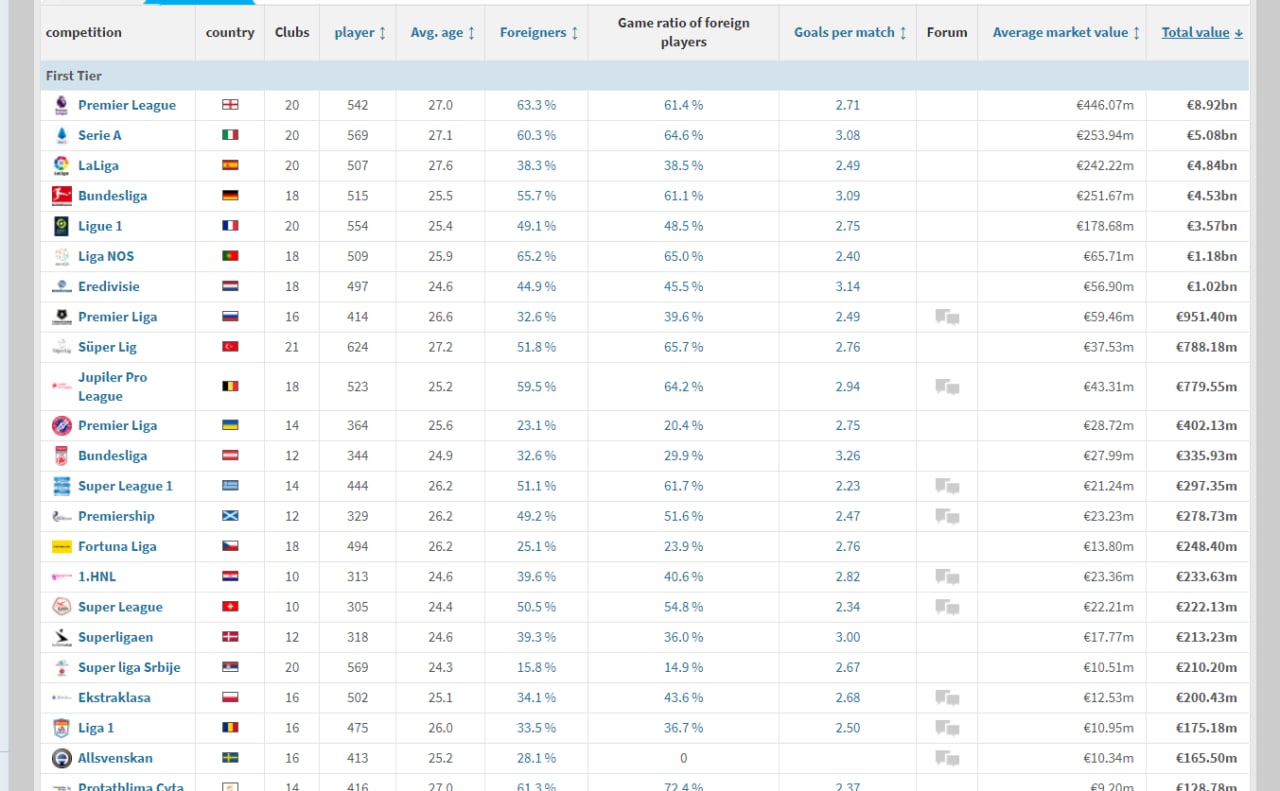Image resolution: width=1280 pixels, height=791 pixels.
Task: Open the Super liga Srbije link
Action: pyautogui.click(x=129, y=667)
